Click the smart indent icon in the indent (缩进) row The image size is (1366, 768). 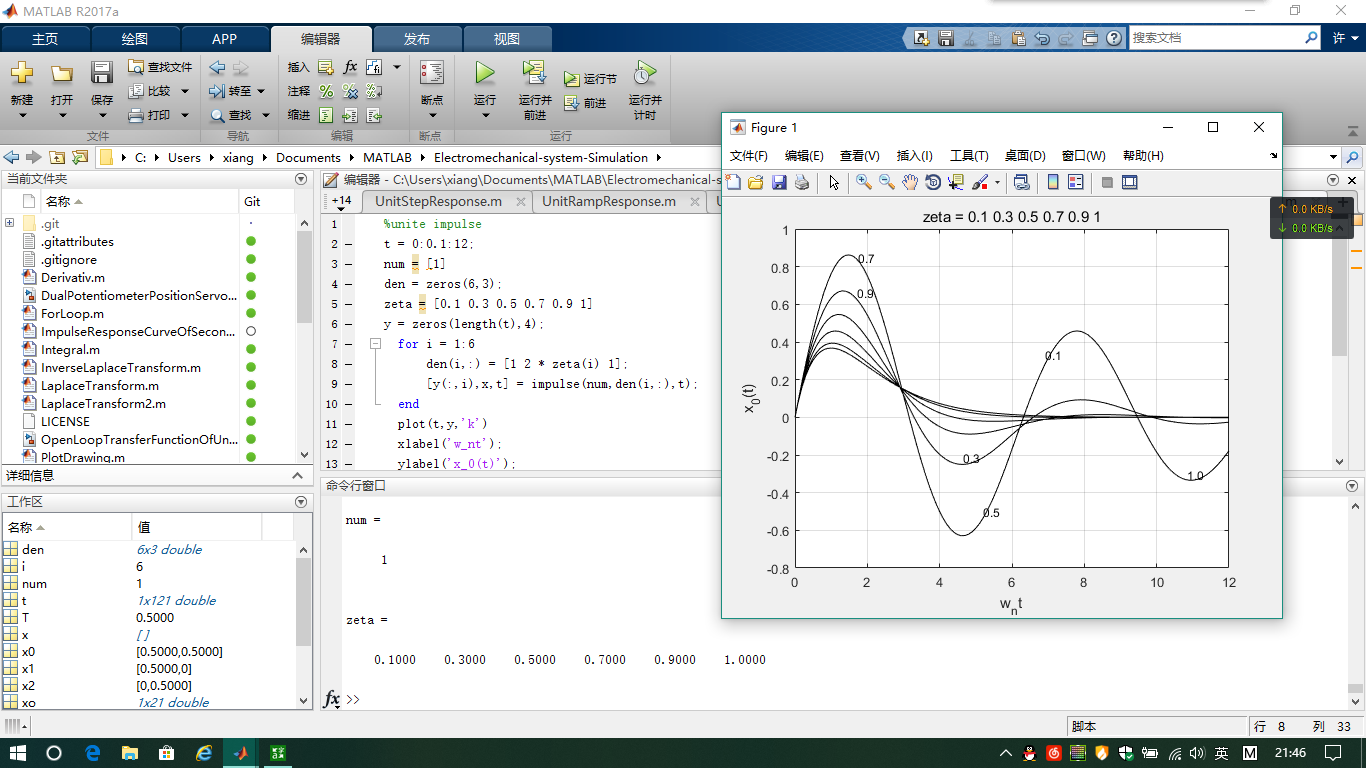pos(326,115)
